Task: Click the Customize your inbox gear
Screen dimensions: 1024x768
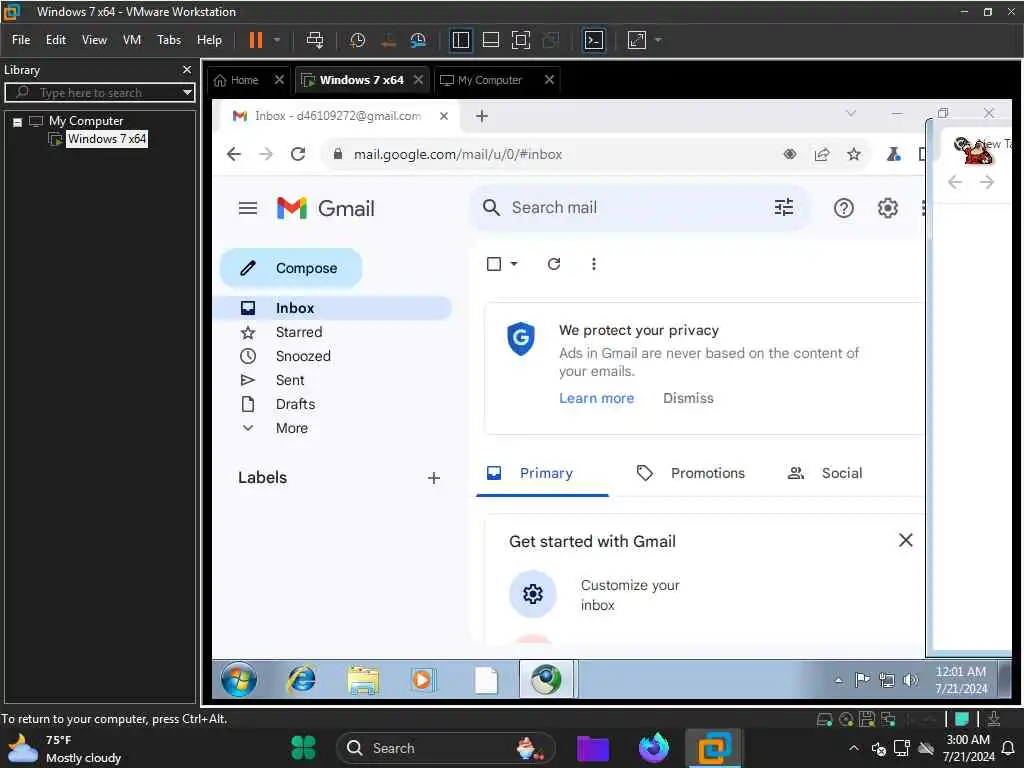Action: coord(532,594)
